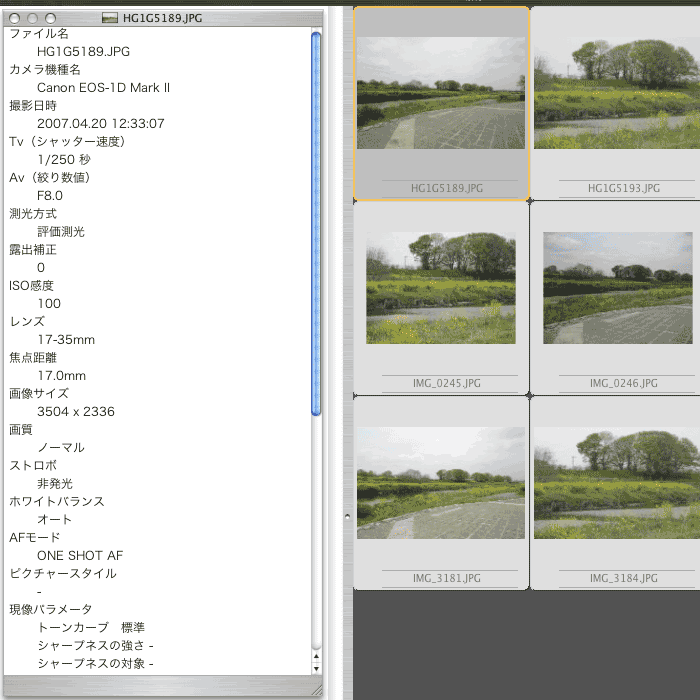Select the IMG_0246.JPG thumbnail image
The width and height of the screenshot is (700, 700).
coord(617,288)
